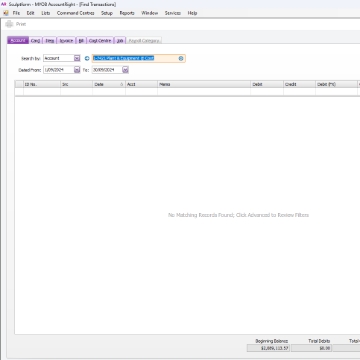Click the Memo column header
Image resolution: width=360 pixels, height=360 pixels.
click(x=204, y=84)
